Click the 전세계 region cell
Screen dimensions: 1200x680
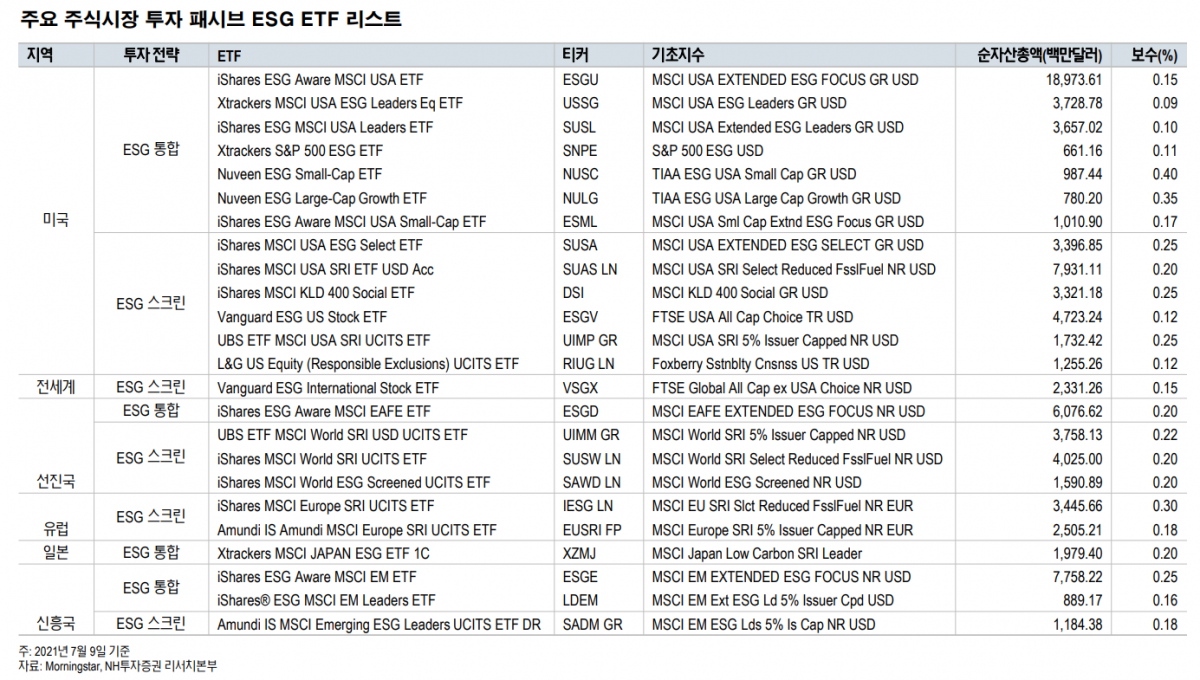(x=55, y=387)
